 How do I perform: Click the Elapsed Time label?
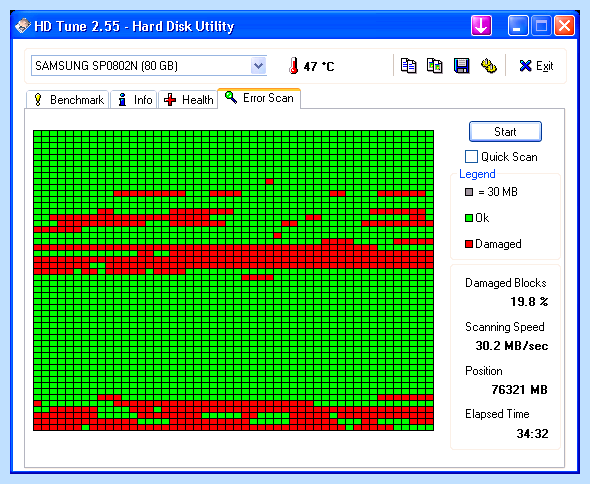(x=497, y=414)
